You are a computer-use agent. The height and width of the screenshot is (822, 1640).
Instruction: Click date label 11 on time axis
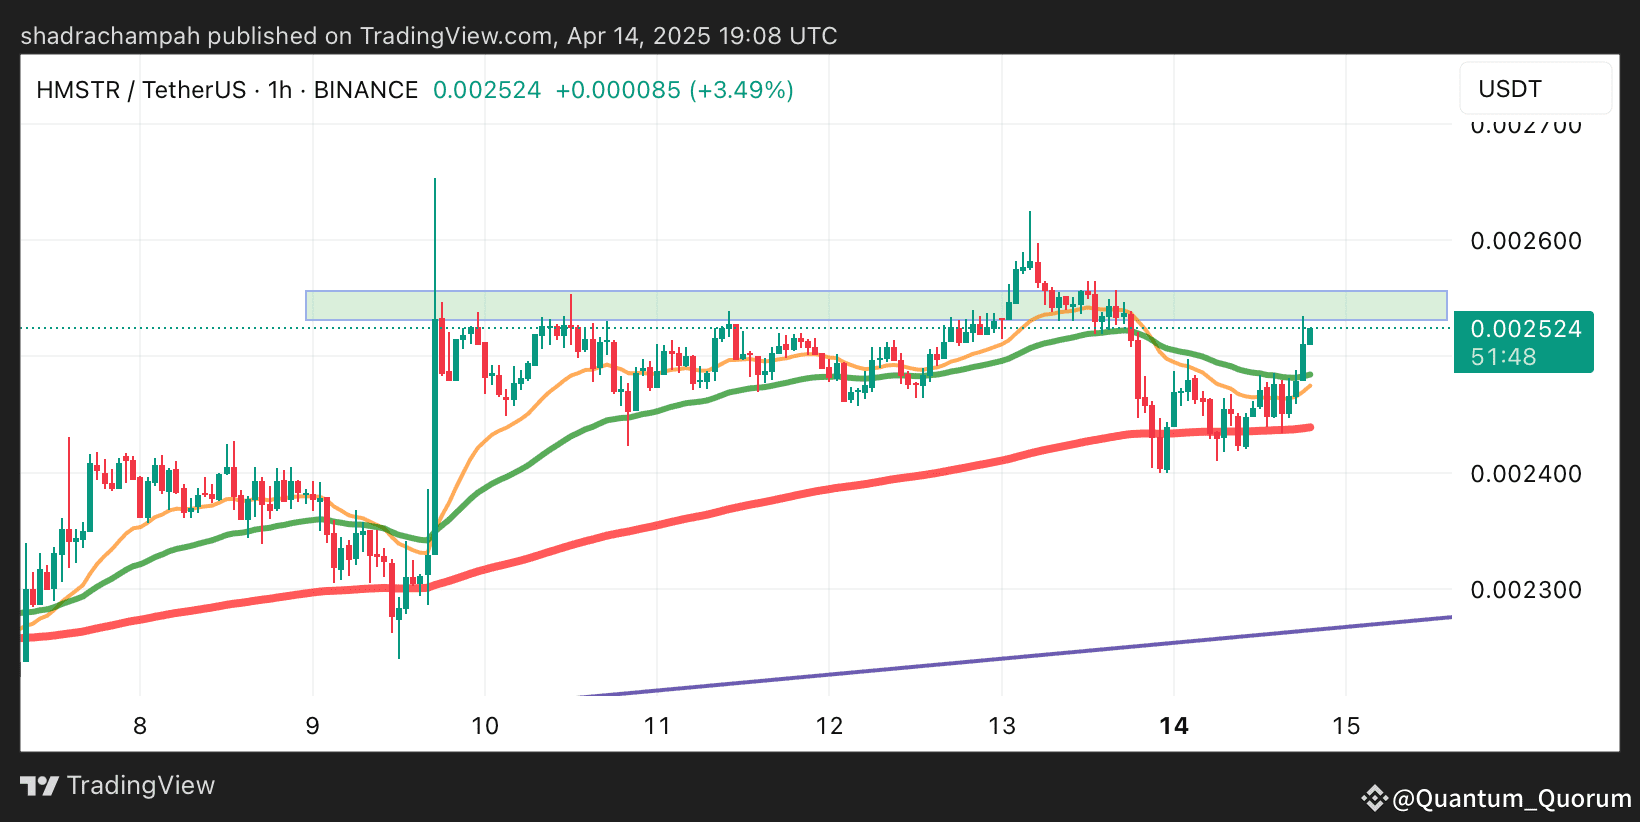tap(657, 726)
